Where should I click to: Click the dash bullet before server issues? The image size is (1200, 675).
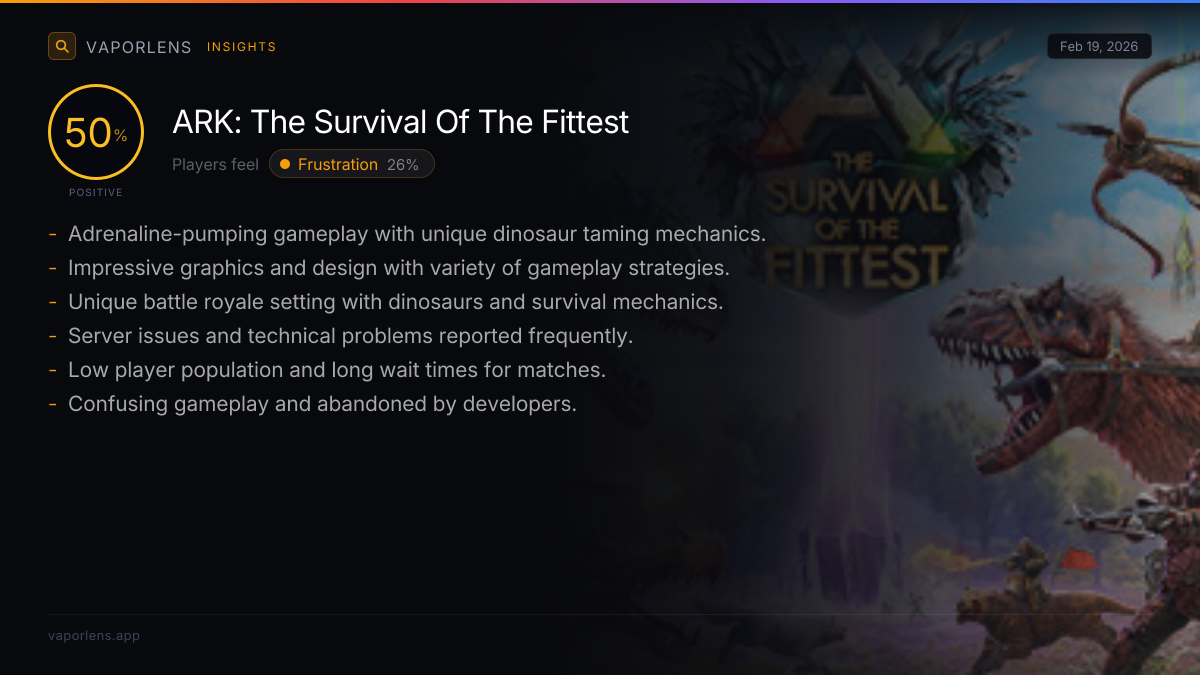(52, 336)
